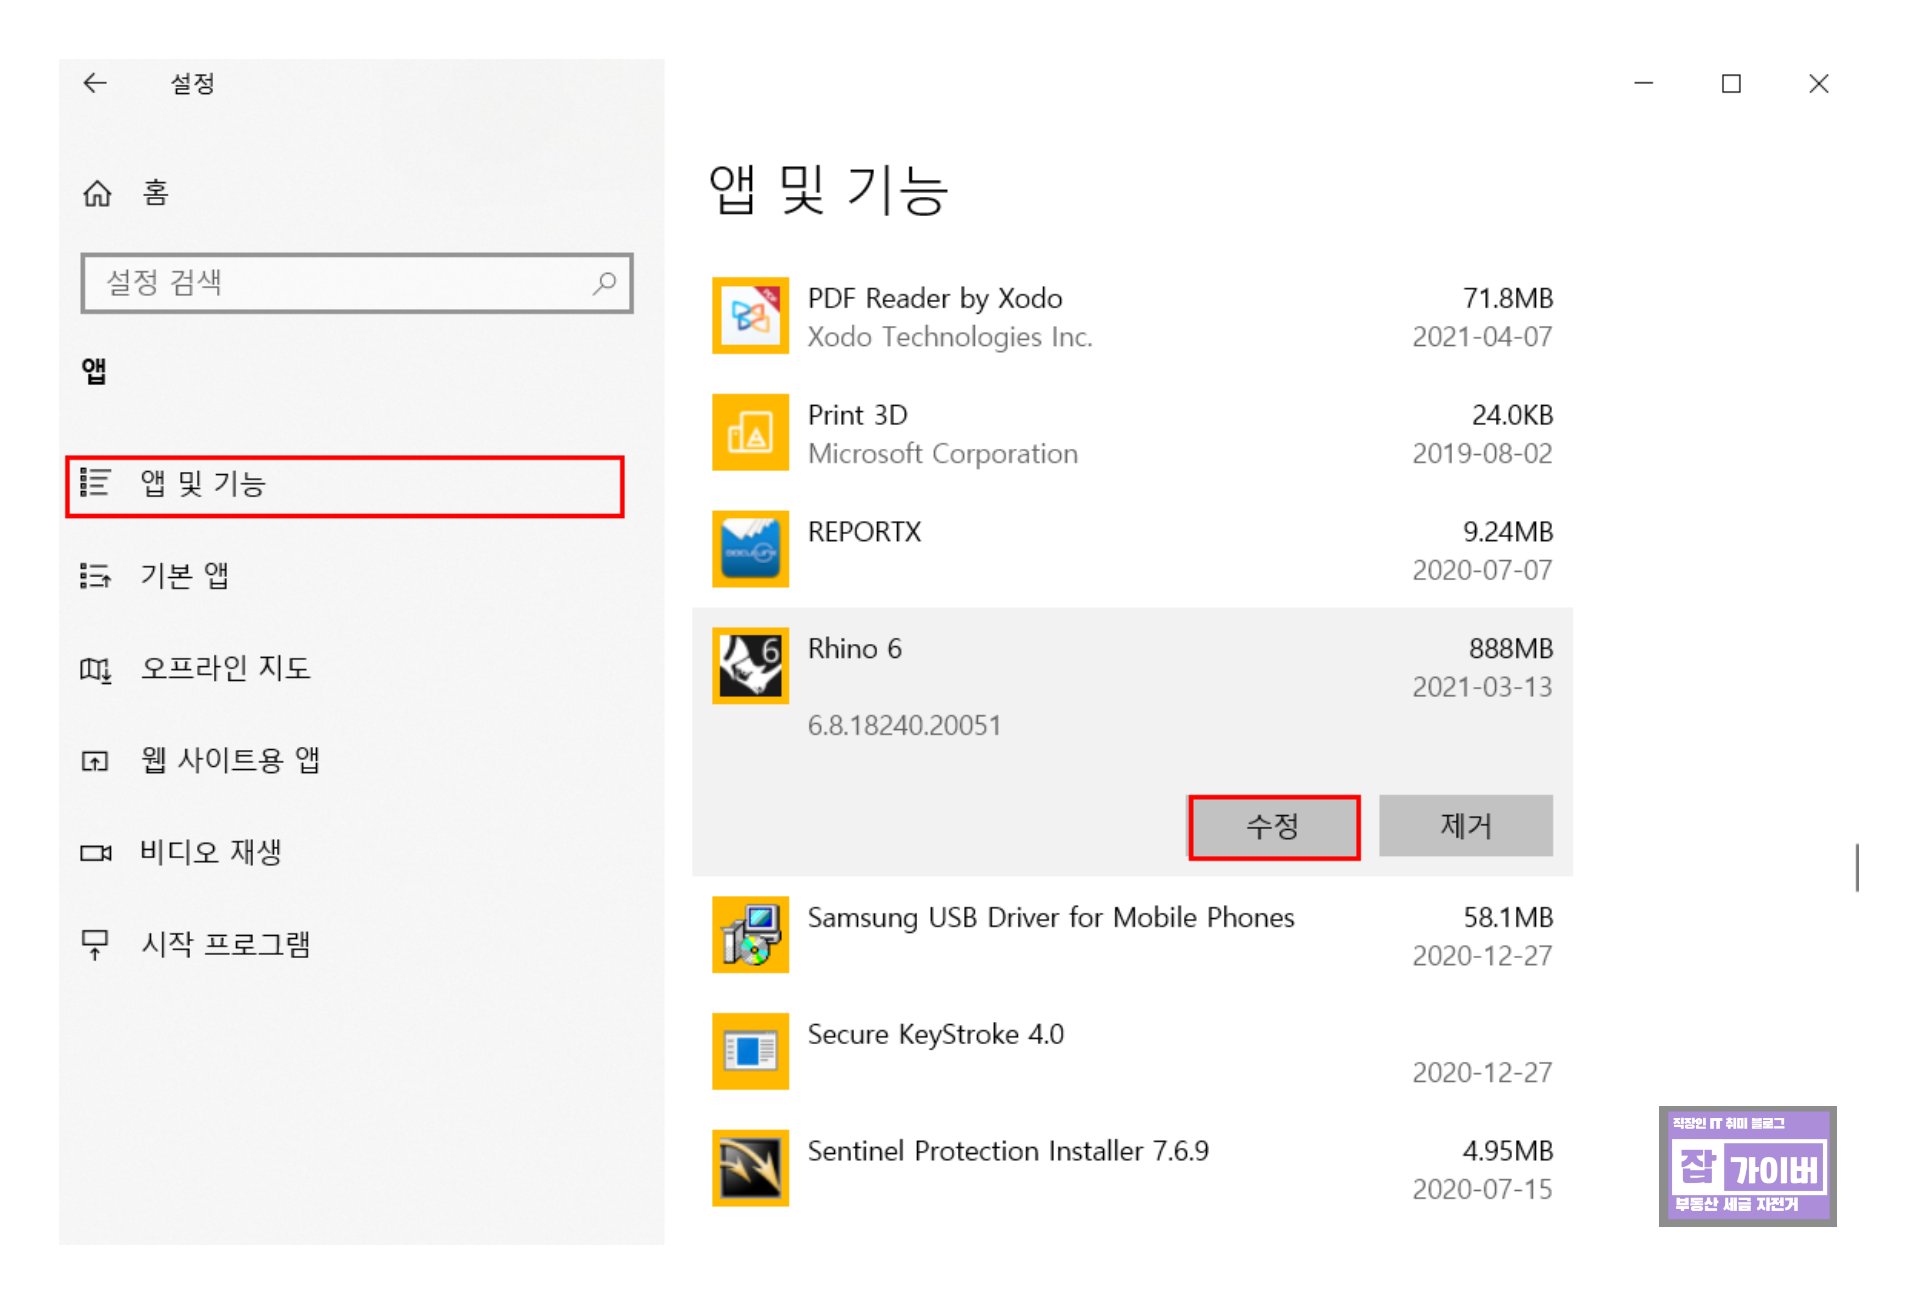Click the Rhino 6 app icon
This screenshot has height=1304, width=1918.
(x=750, y=666)
